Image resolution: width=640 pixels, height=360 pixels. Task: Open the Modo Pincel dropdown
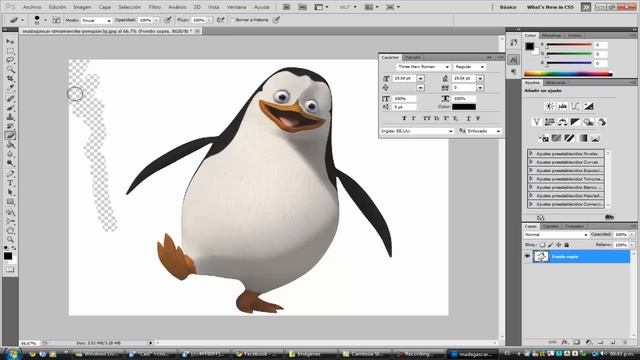(96, 20)
